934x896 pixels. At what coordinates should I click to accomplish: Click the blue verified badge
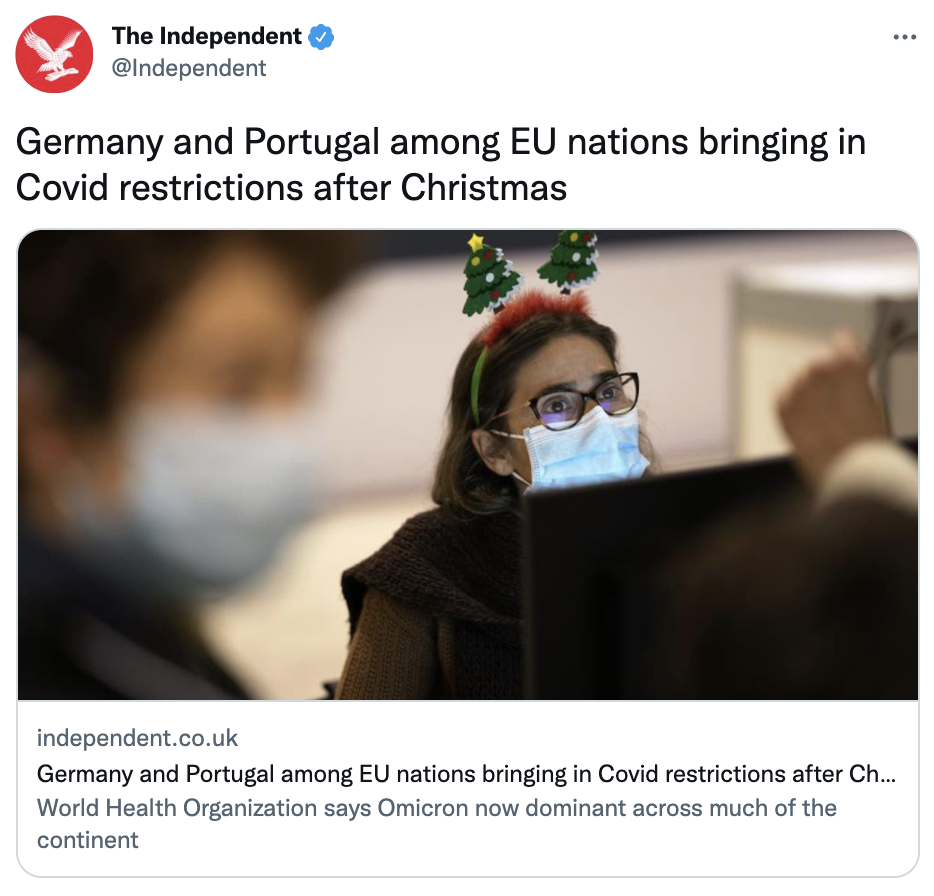click(x=321, y=37)
